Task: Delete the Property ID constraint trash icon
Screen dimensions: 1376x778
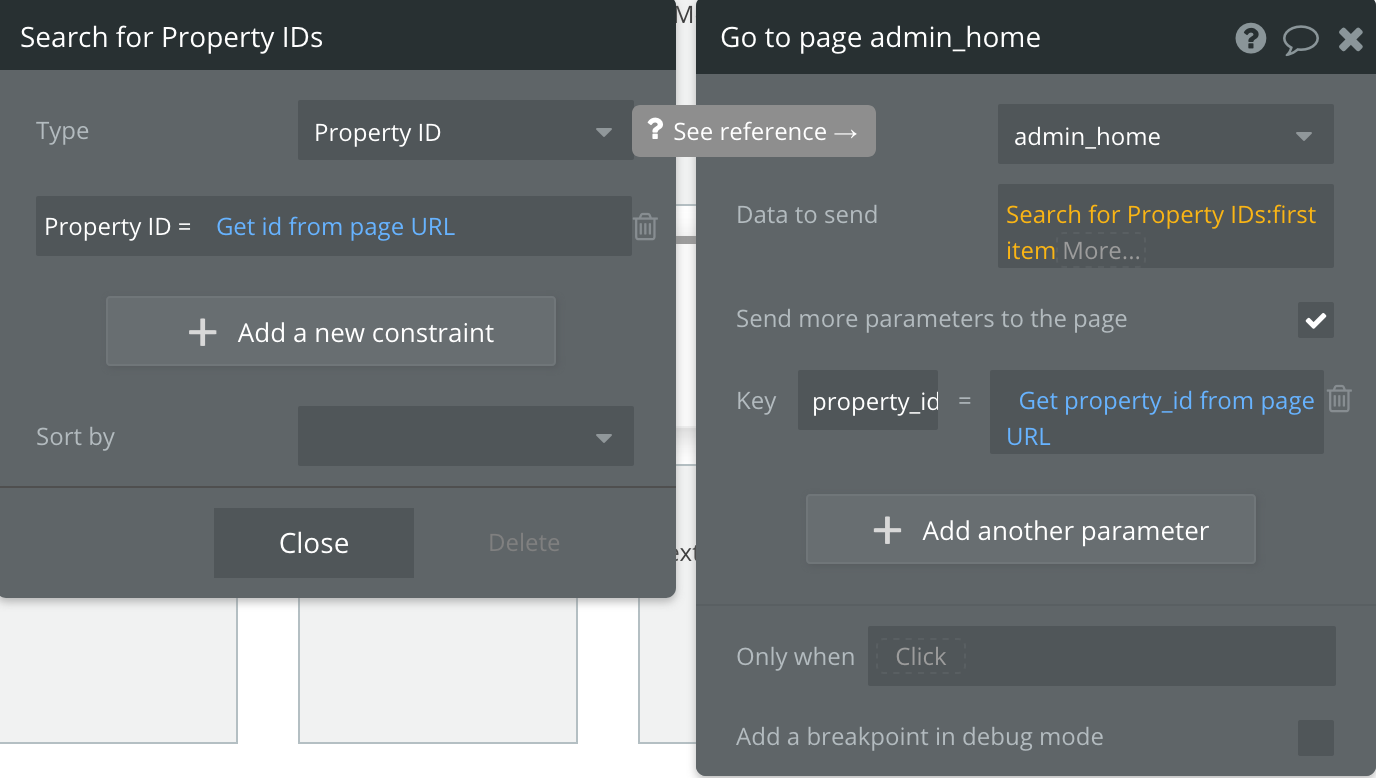Action: [x=646, y=227]
